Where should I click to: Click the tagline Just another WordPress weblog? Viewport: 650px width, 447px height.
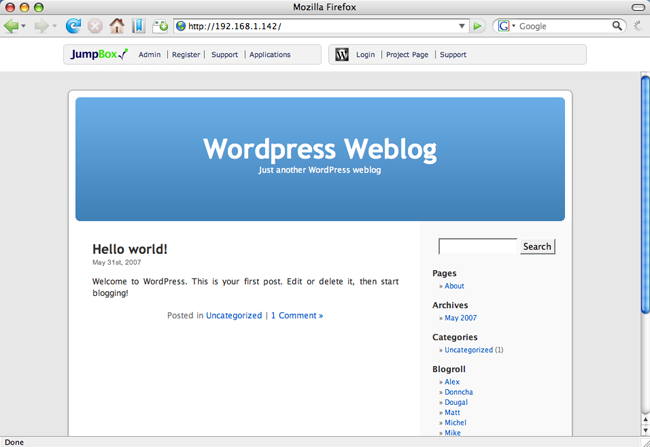pos(320,170)
